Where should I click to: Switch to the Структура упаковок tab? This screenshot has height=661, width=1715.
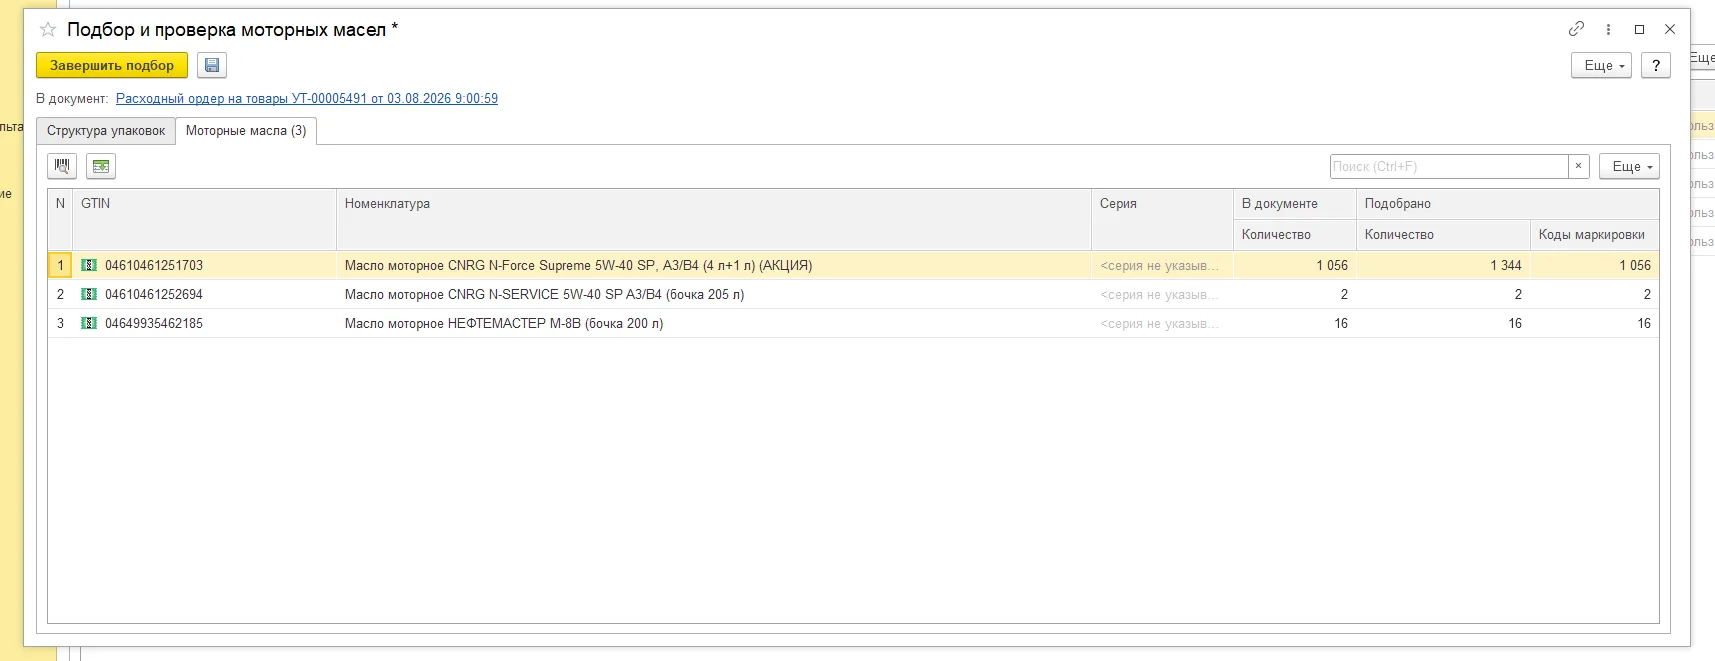106,131
